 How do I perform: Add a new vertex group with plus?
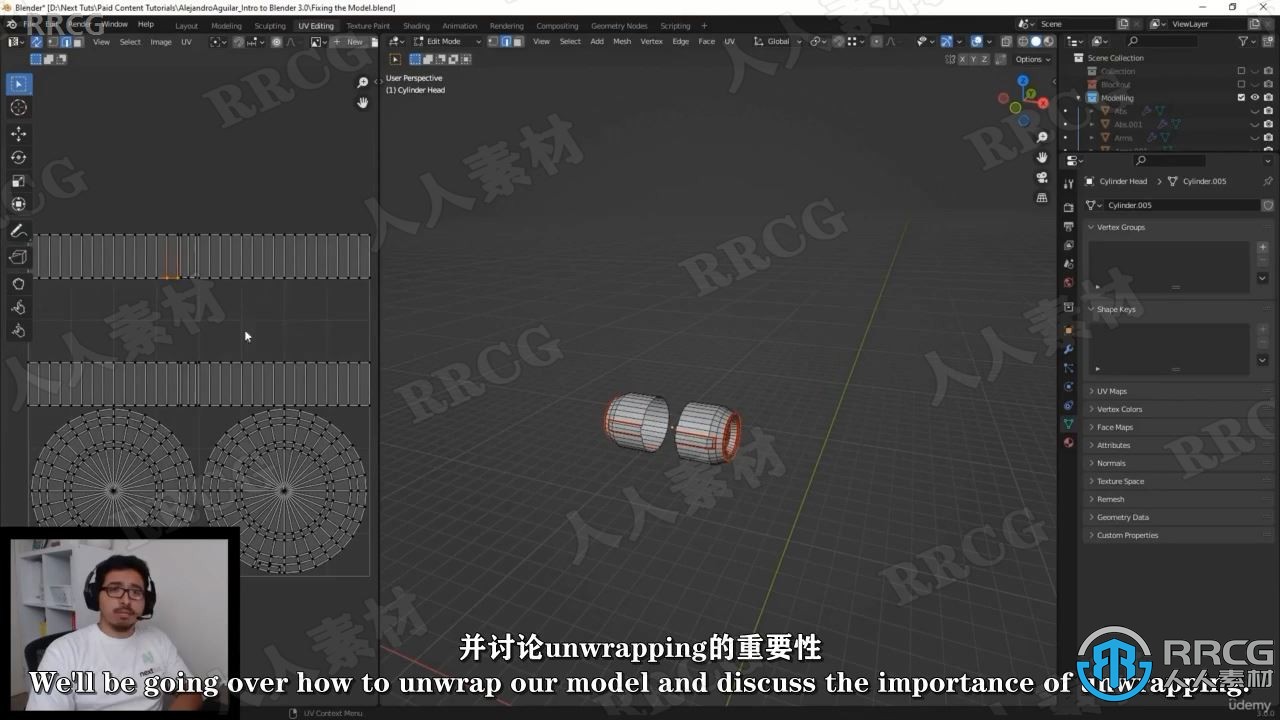[1262, 247]
